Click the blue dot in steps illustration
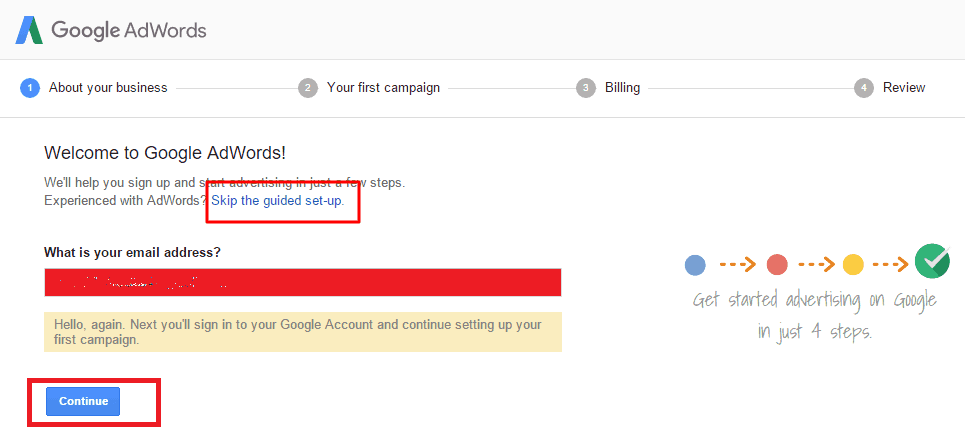965x447 pixels. pyautogui.click(x=695, y=265)
